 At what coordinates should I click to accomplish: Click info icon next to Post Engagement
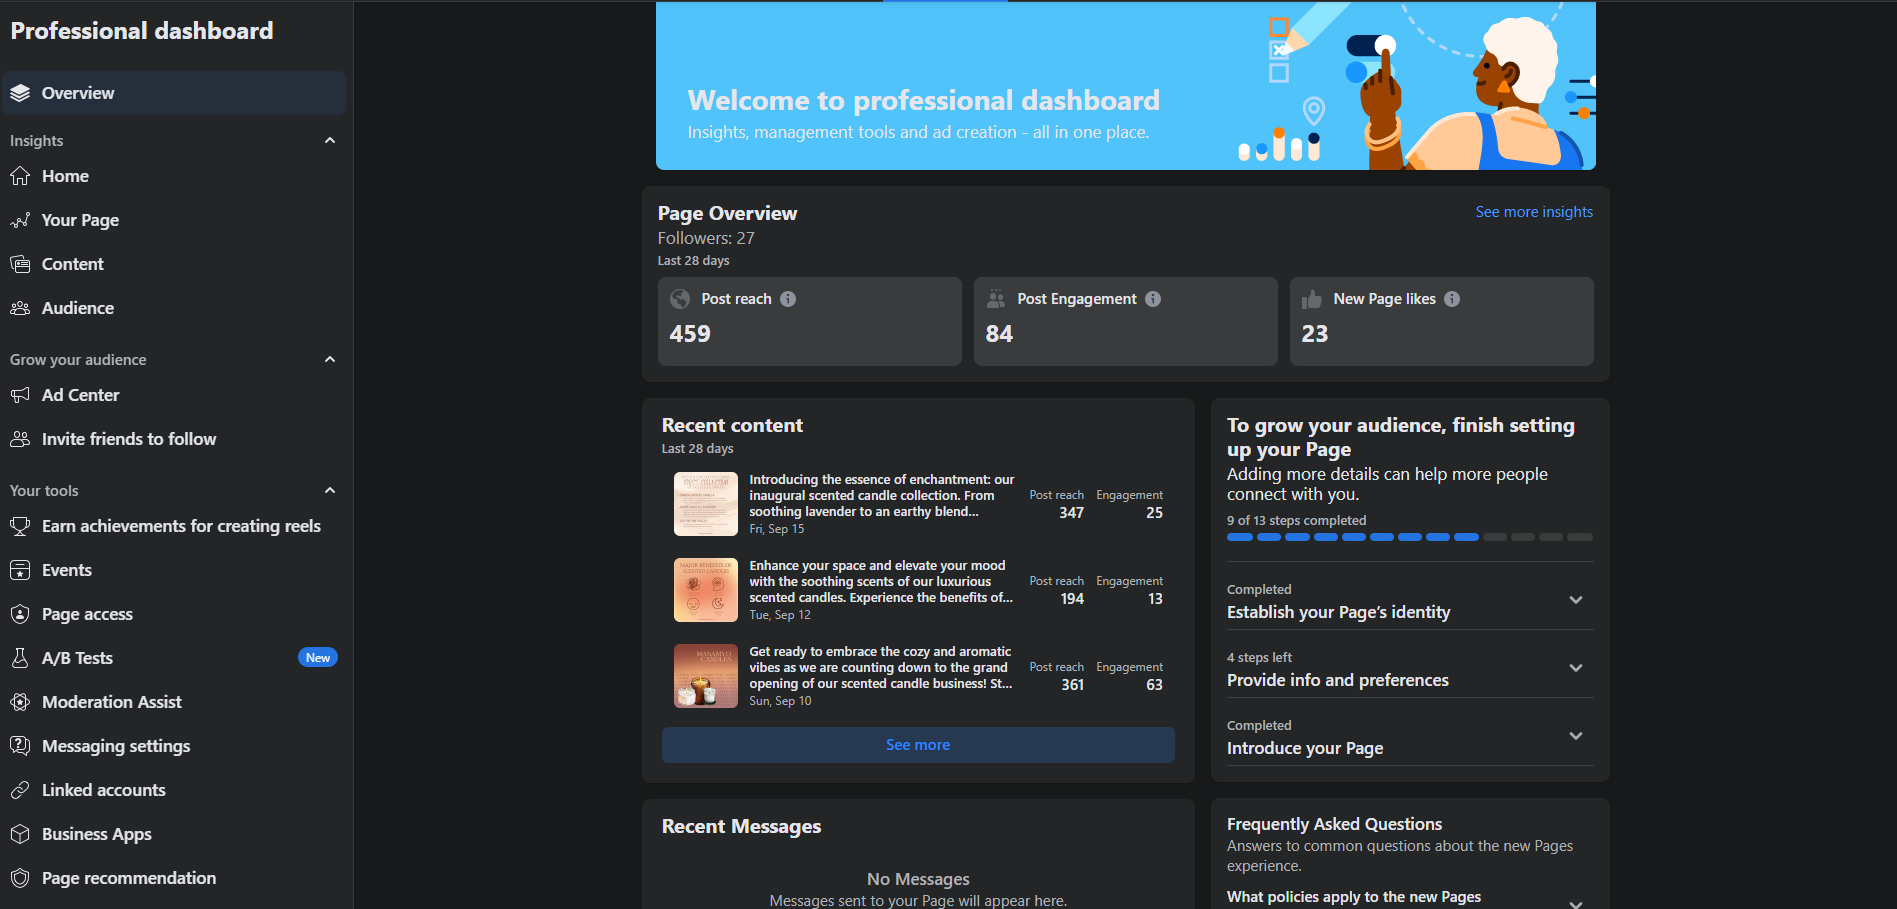pos(1153,299)
